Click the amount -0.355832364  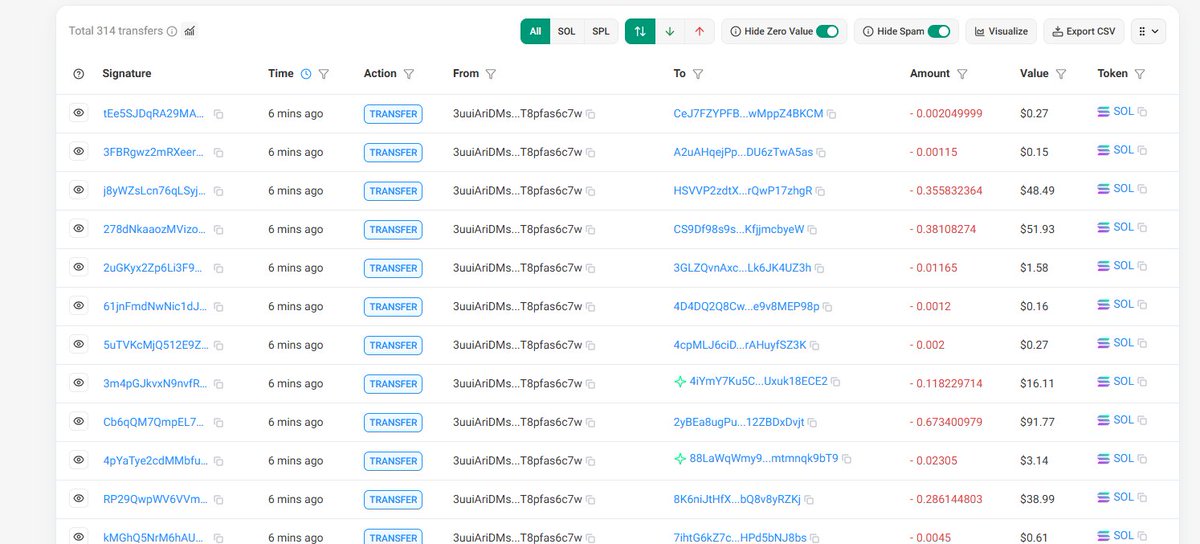click(946, 190)
